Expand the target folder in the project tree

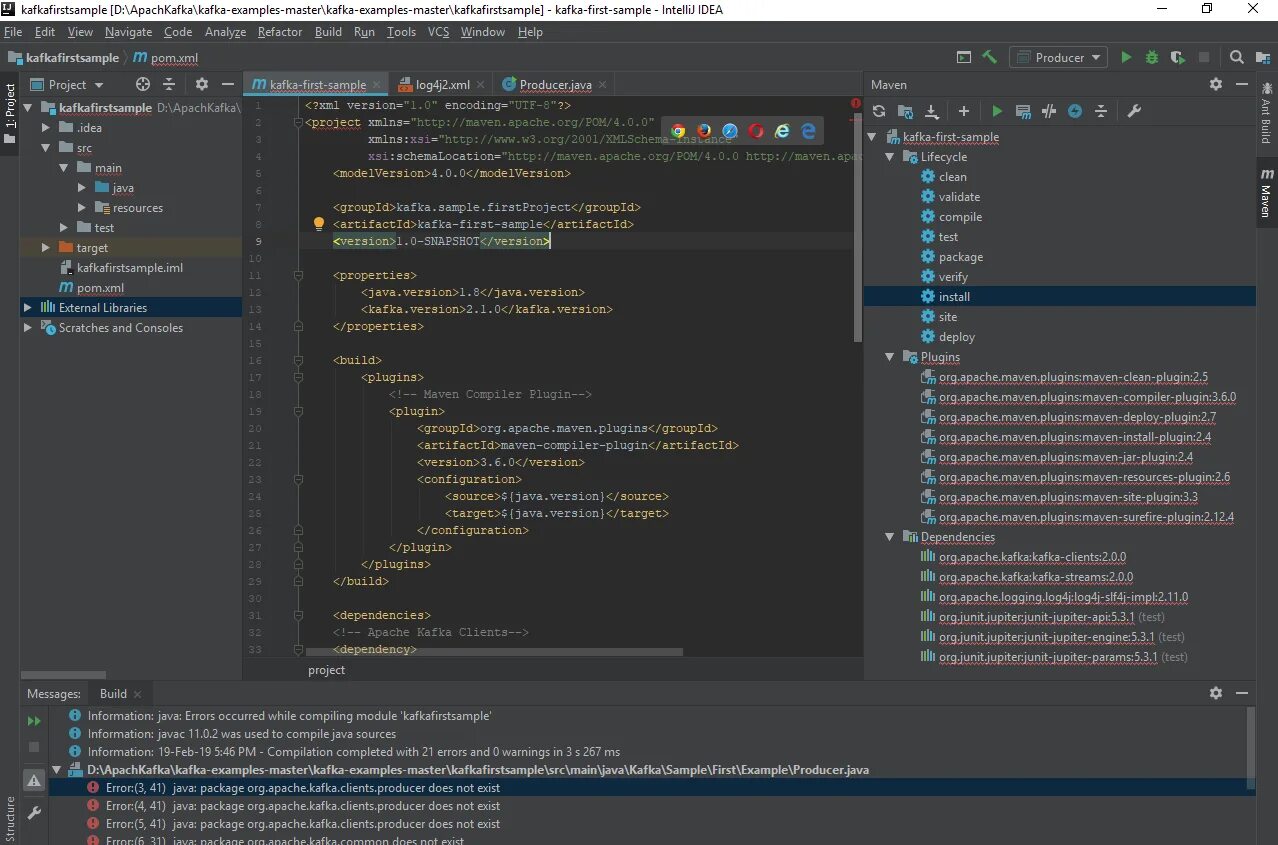[x=46, y=248]
